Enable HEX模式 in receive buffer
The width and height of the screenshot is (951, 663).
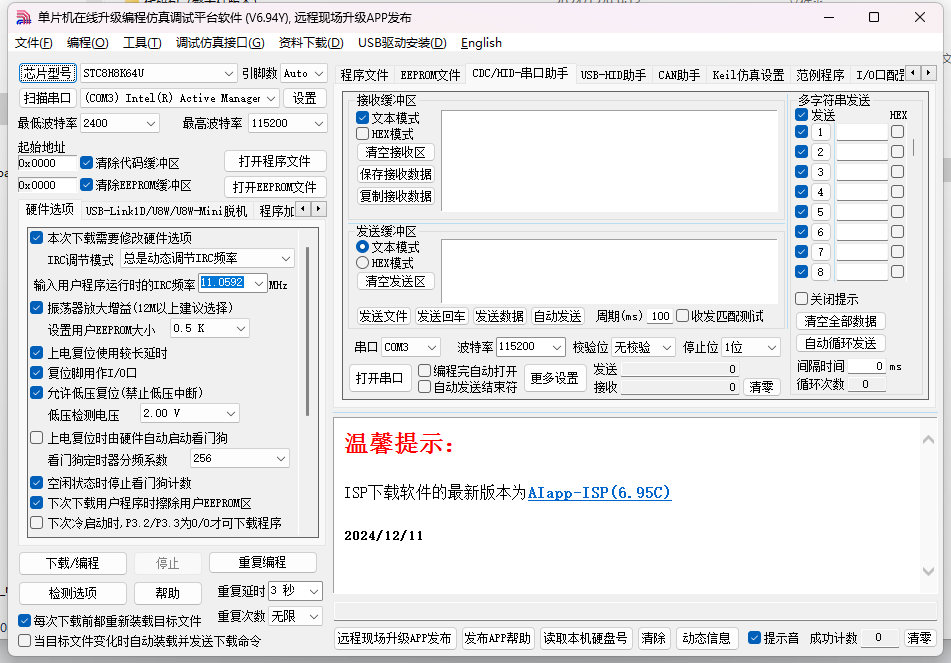[x=363, y=133]
